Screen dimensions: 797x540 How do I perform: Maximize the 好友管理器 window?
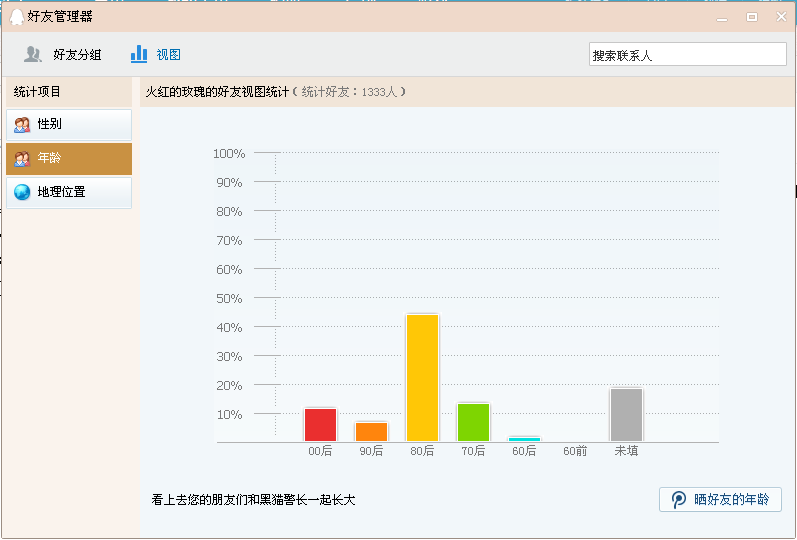751,17
